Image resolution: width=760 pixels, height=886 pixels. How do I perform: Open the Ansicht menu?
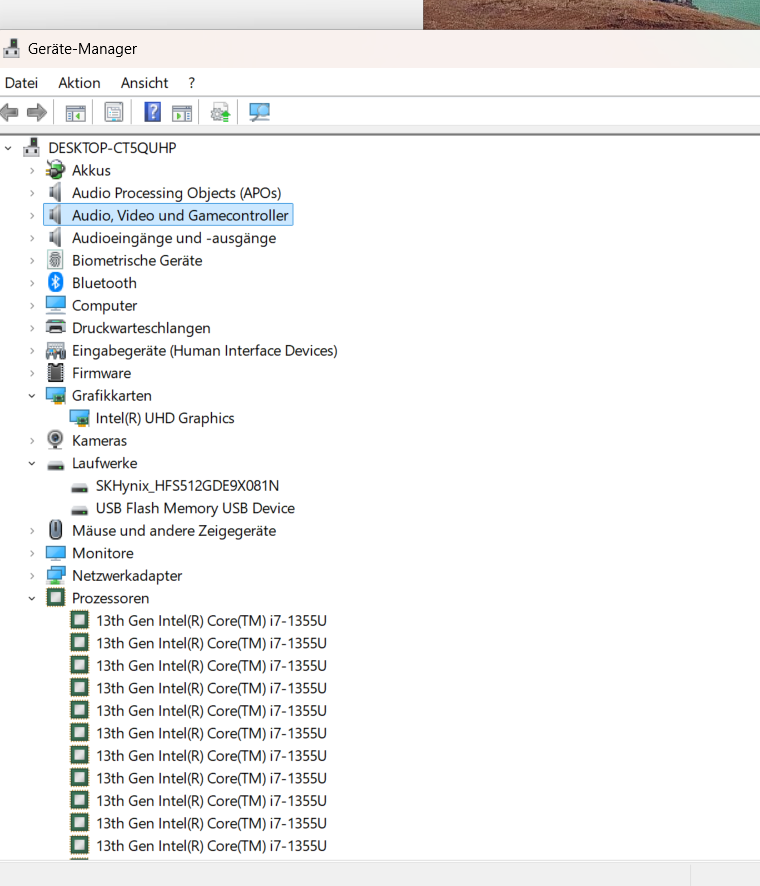pos(144,83)
